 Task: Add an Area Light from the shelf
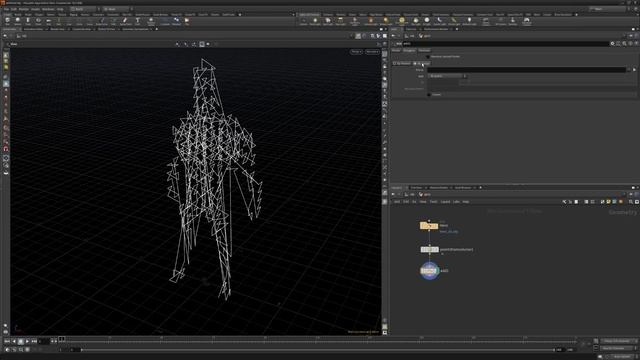[x=340, y=21]
